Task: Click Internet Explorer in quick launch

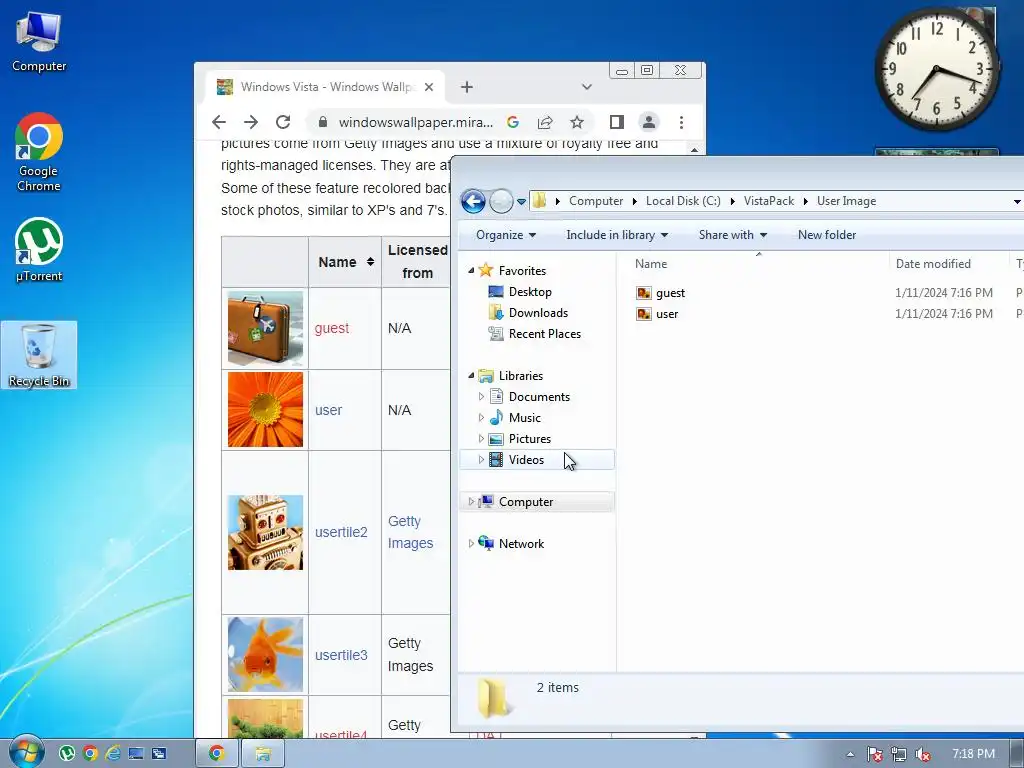Action: tap(112, 754)
